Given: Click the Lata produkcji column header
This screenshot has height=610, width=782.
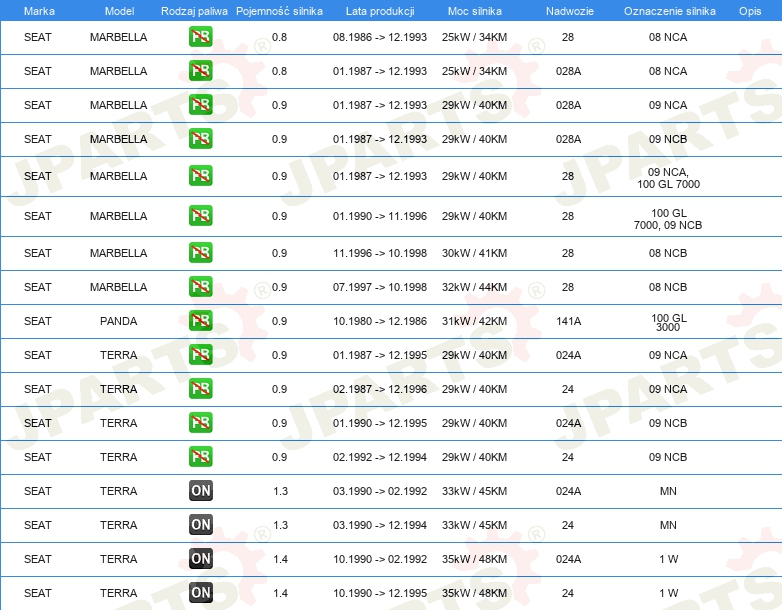Looking at the screenshot, I should (x=380, y=11).
